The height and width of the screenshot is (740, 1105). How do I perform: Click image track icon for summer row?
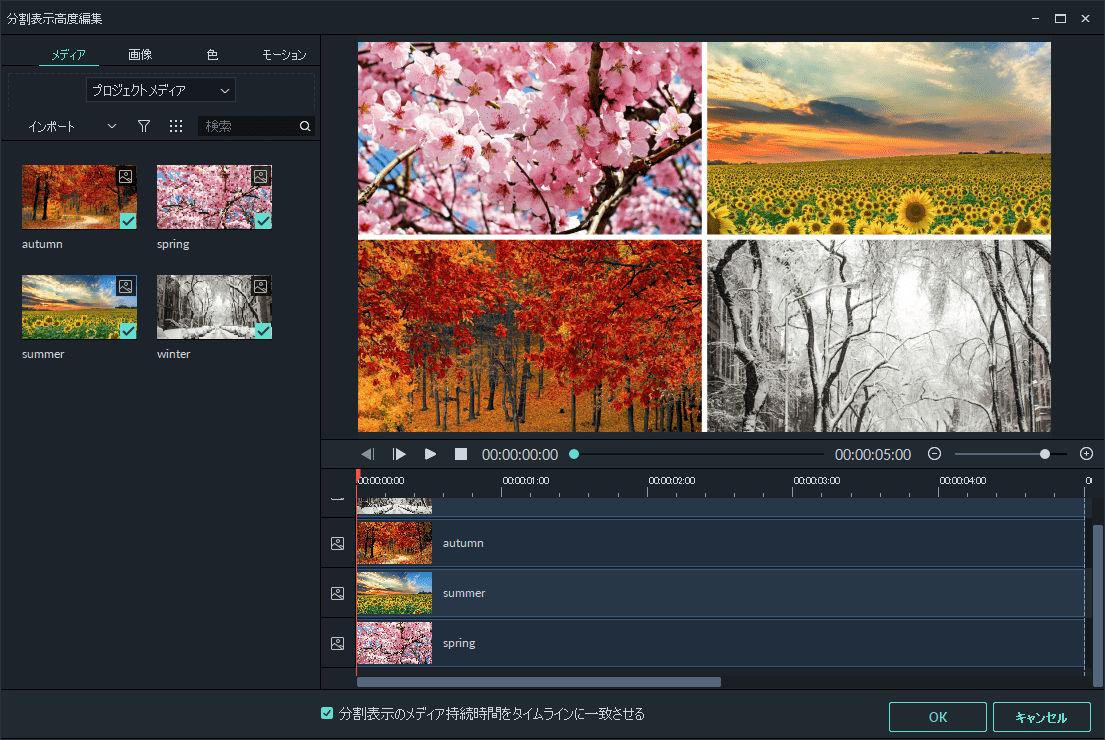338,593
